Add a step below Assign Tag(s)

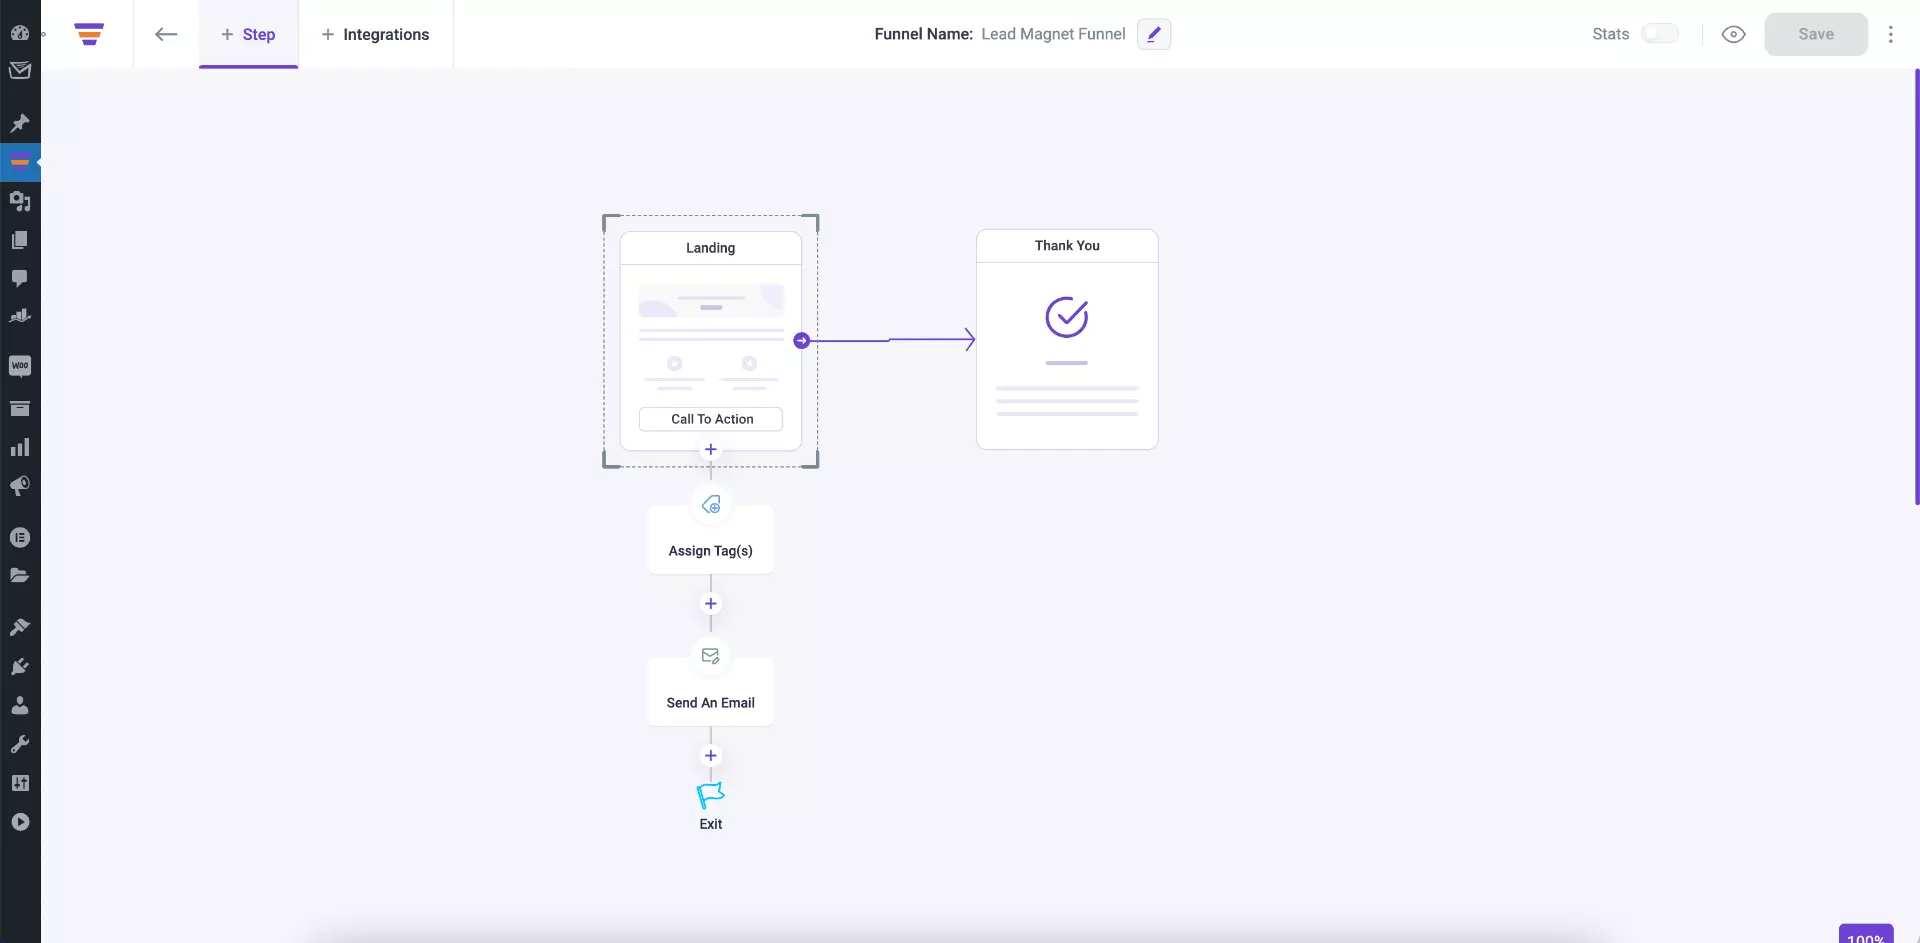pos(711,604)
